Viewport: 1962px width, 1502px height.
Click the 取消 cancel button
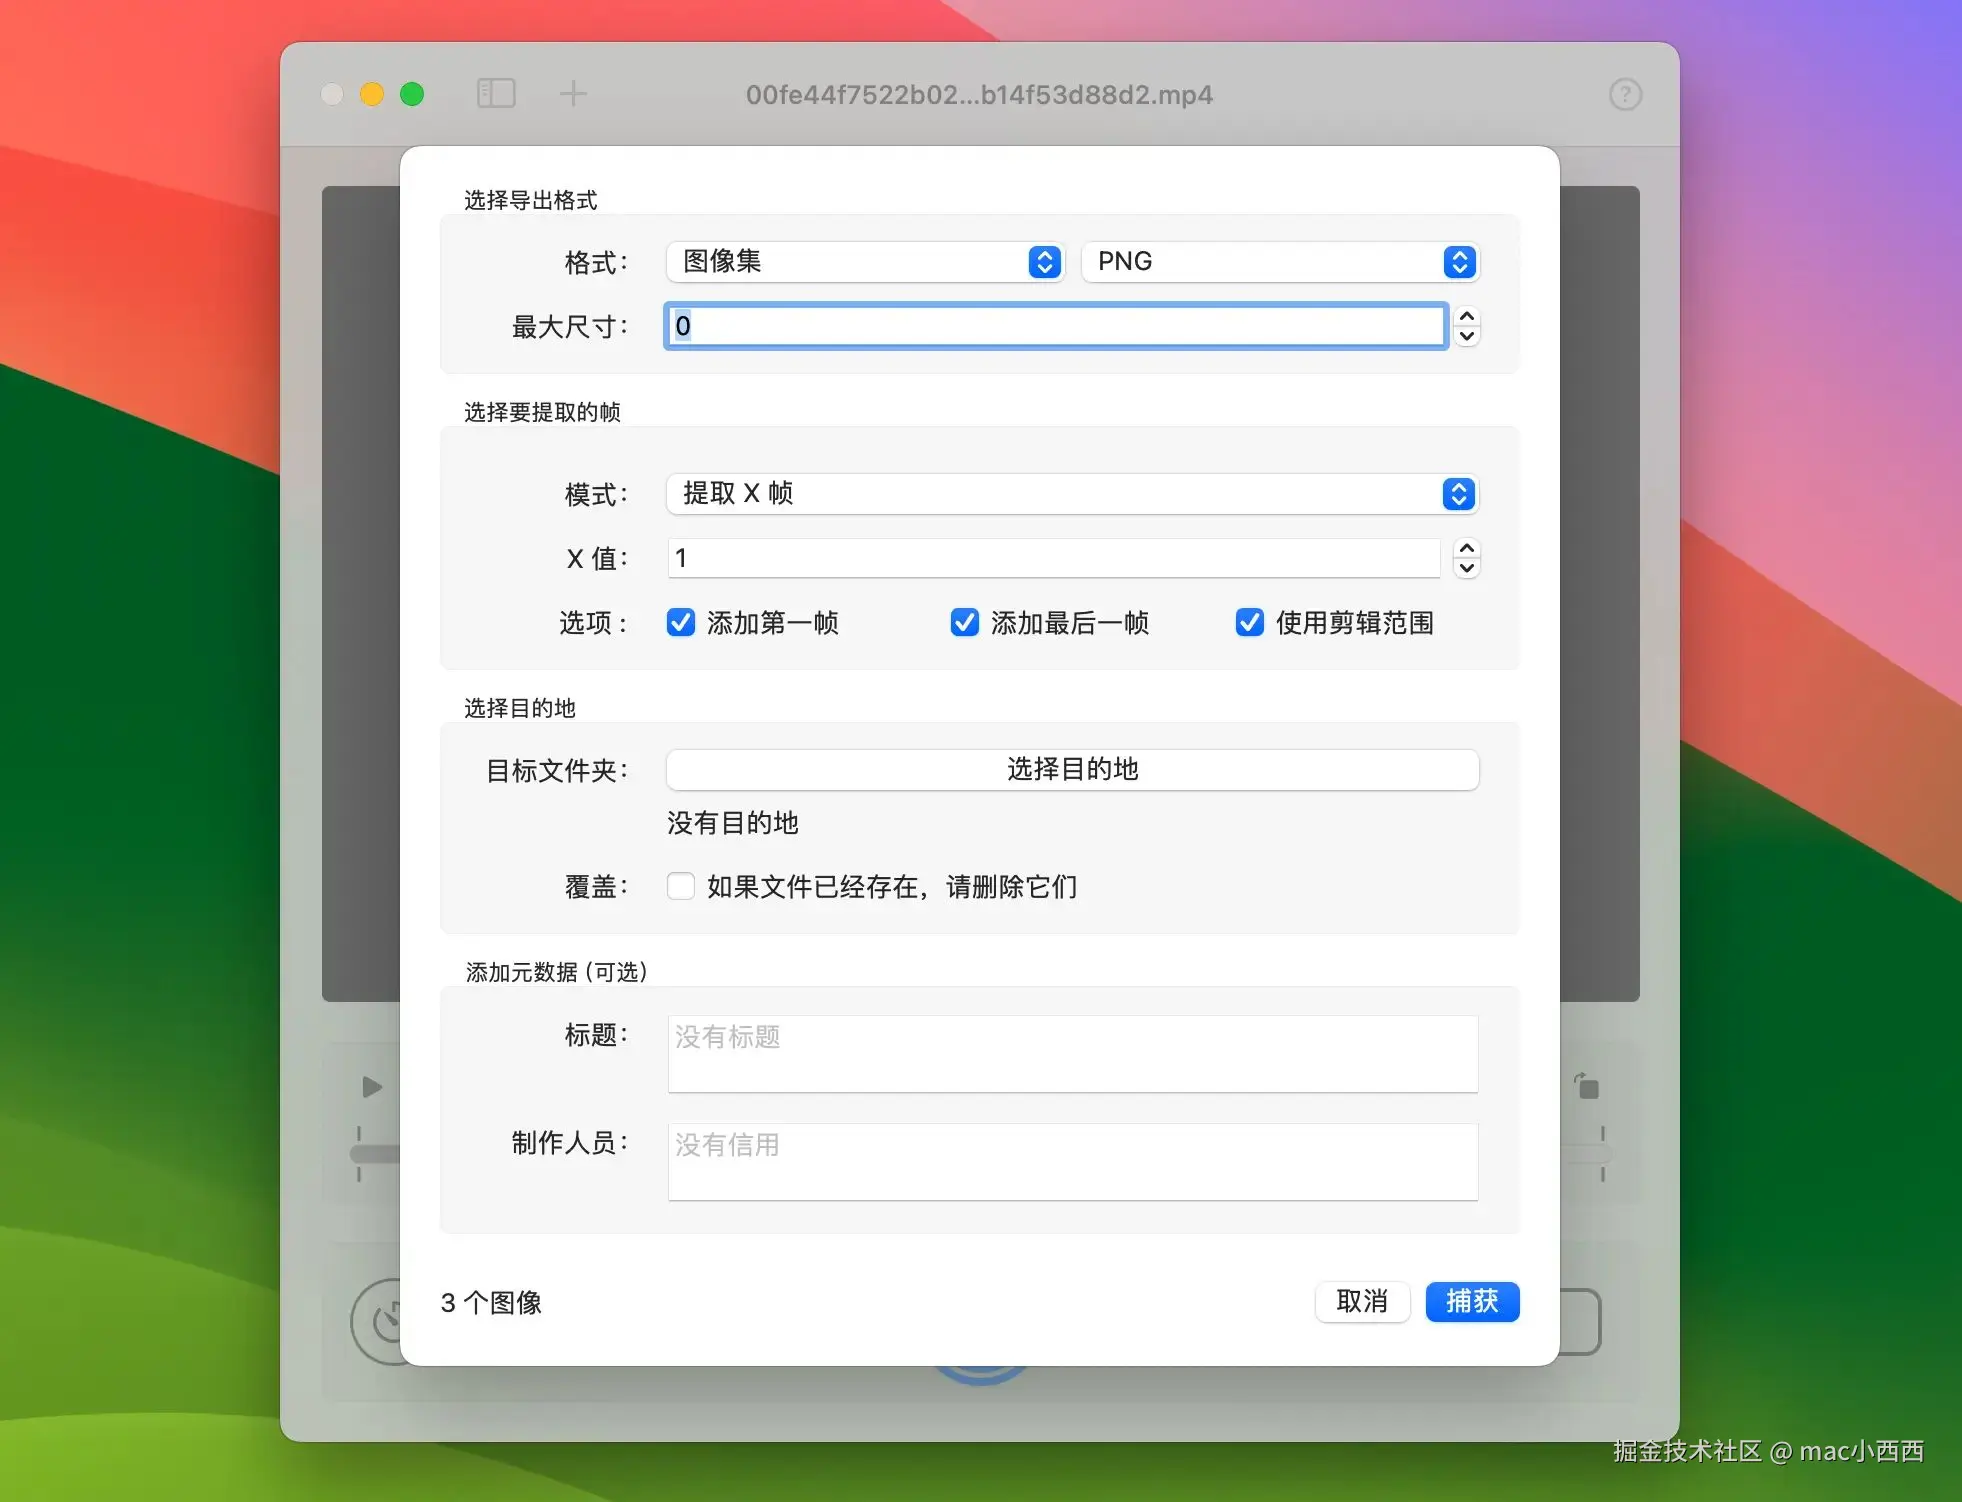point(1362,1302)
